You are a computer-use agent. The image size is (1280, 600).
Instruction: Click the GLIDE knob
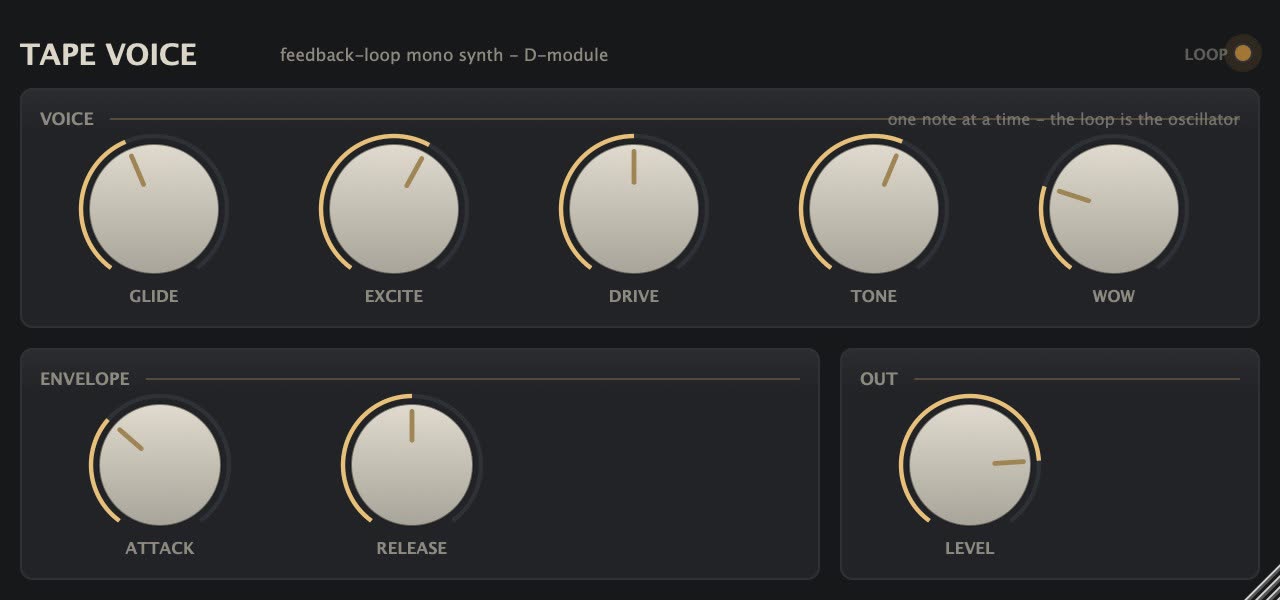point(154,209)
